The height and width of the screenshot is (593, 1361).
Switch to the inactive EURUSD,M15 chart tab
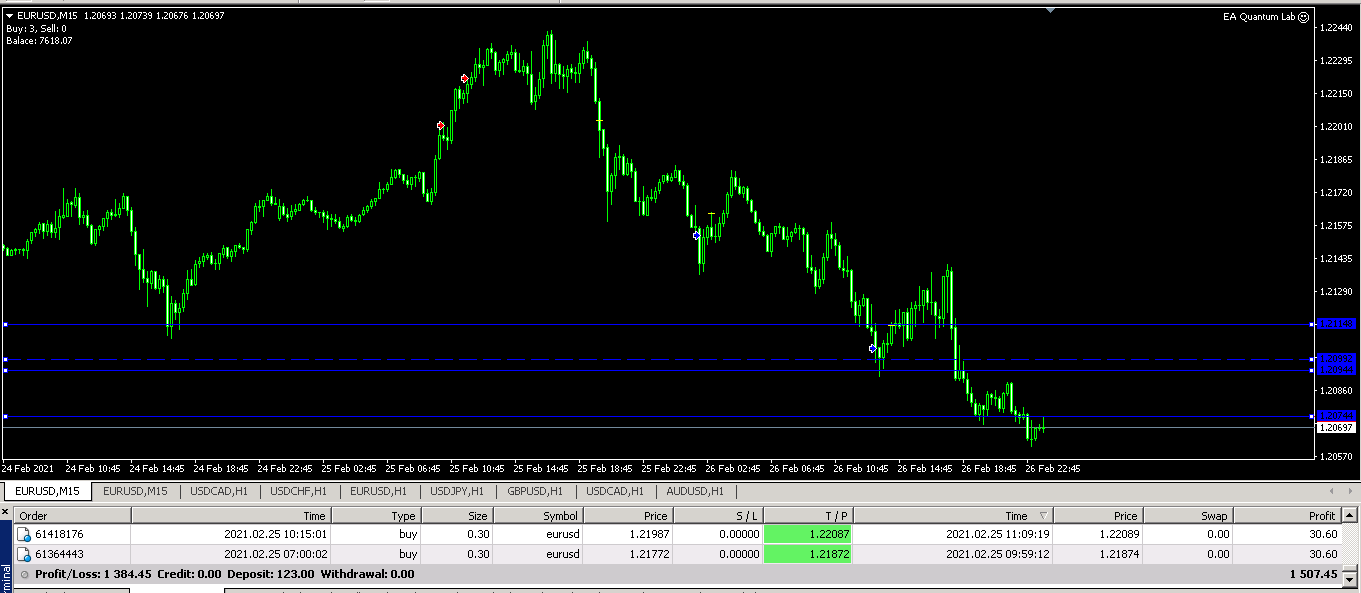[135, 491]
